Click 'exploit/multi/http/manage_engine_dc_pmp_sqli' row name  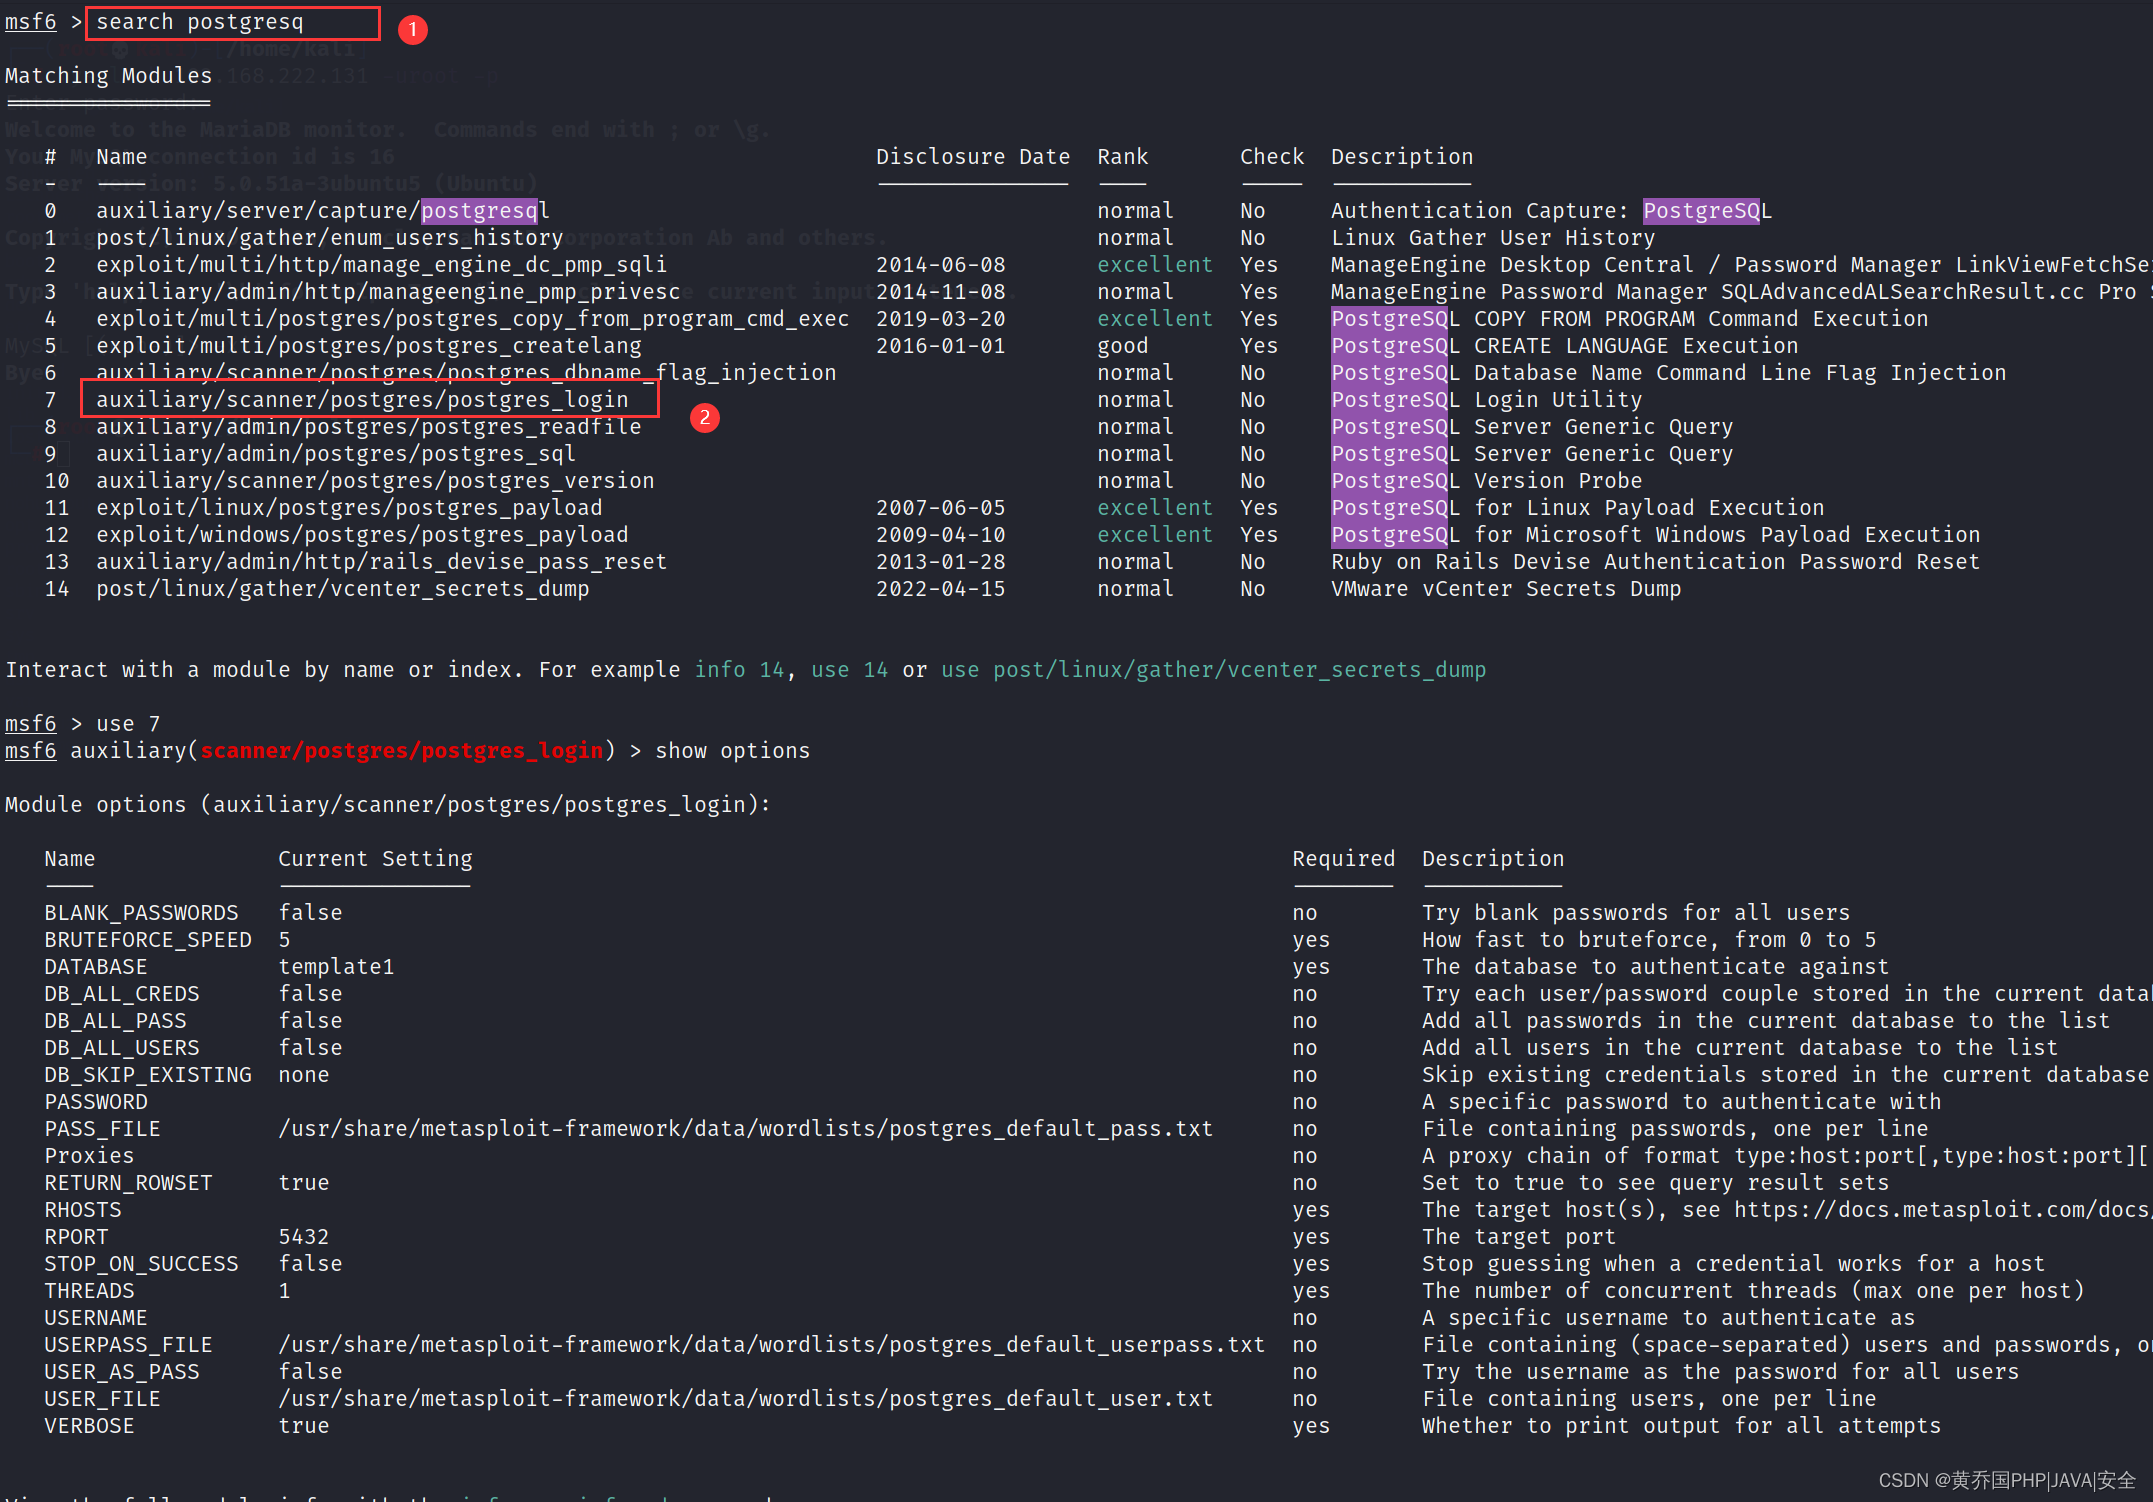pos(381,265)
